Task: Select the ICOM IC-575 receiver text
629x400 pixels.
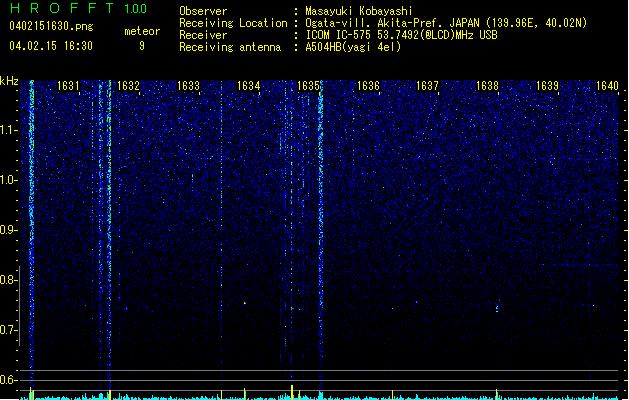Action: (x=401, y=35)
